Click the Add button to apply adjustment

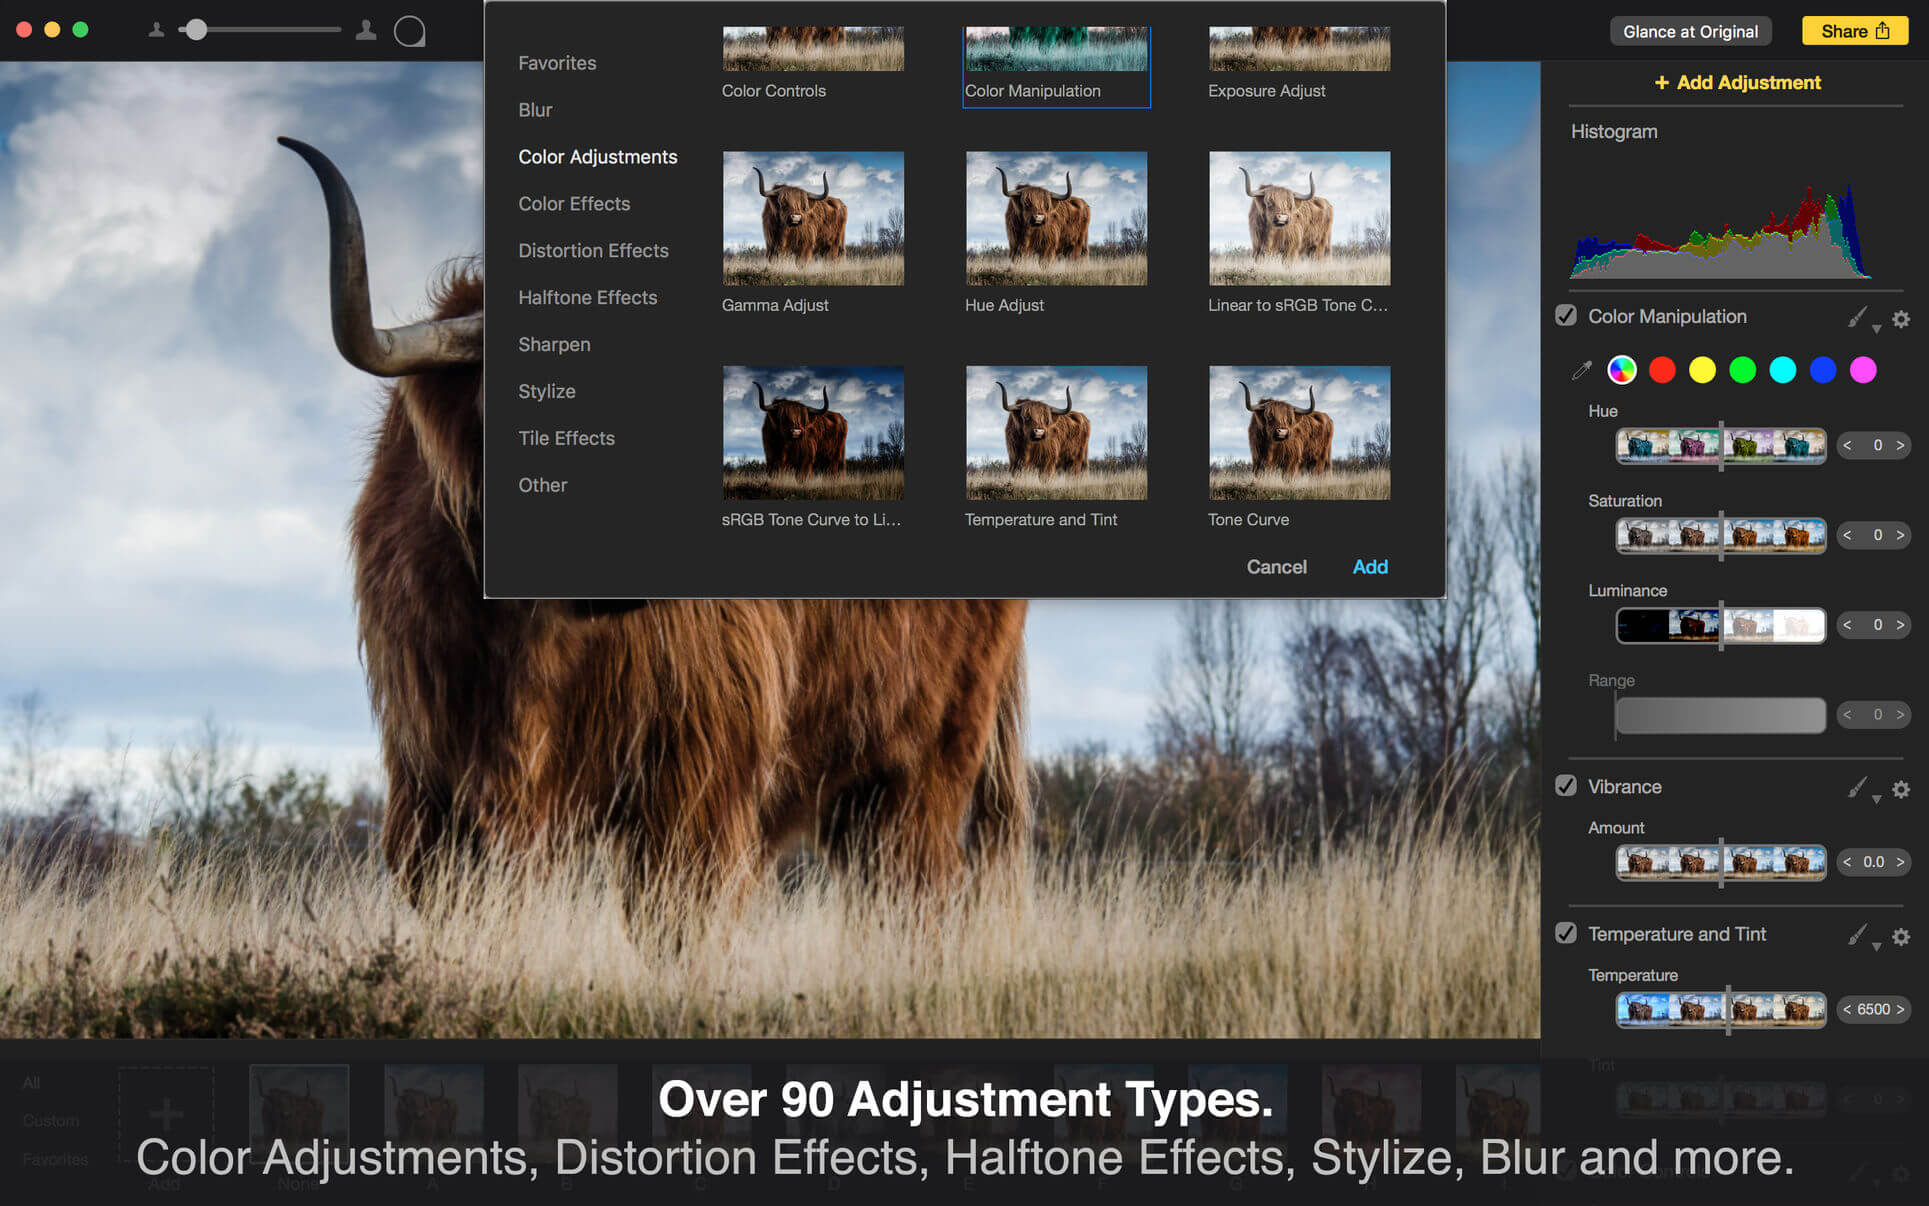[1369, 567]
